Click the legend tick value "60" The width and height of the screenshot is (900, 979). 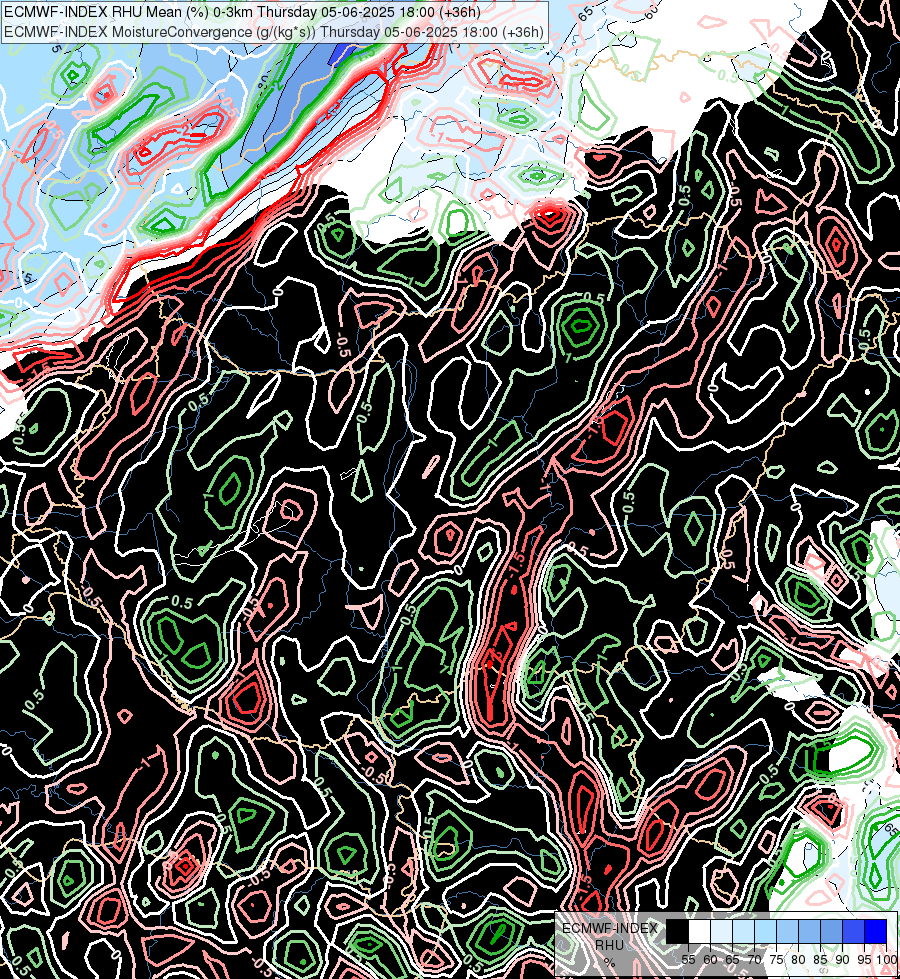pyautogui.click(x=710, y=960)
